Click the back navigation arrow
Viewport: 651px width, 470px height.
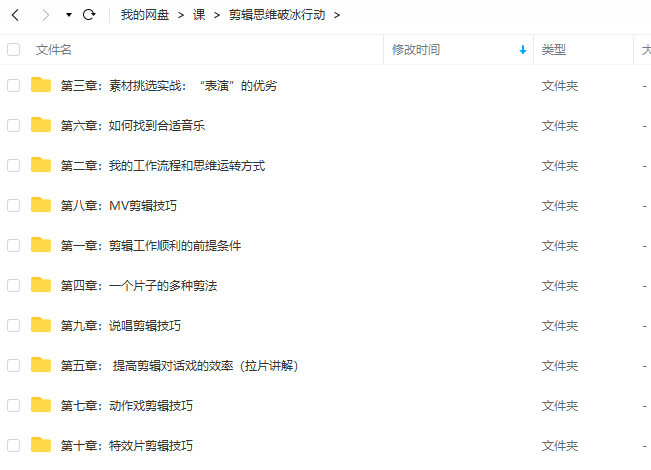tap(15, 15)
